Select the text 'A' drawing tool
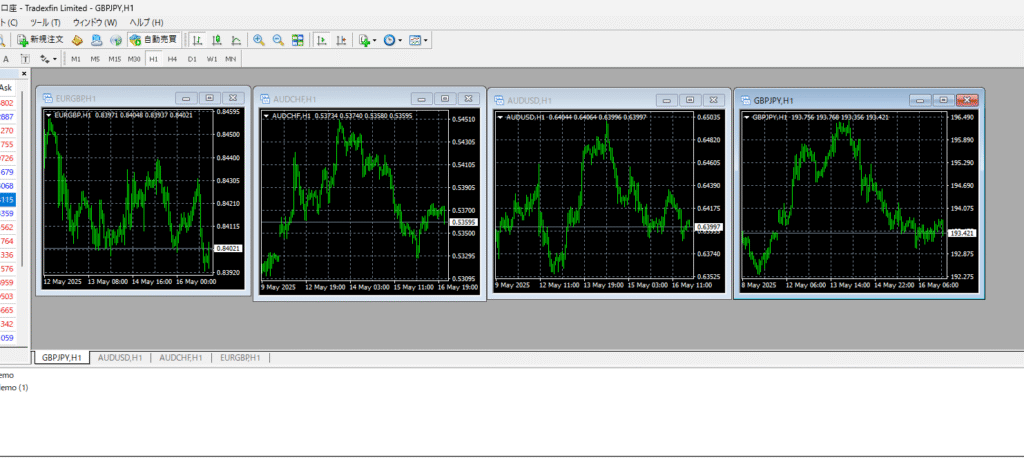1024x458 pixels. [x=6, y=59]
